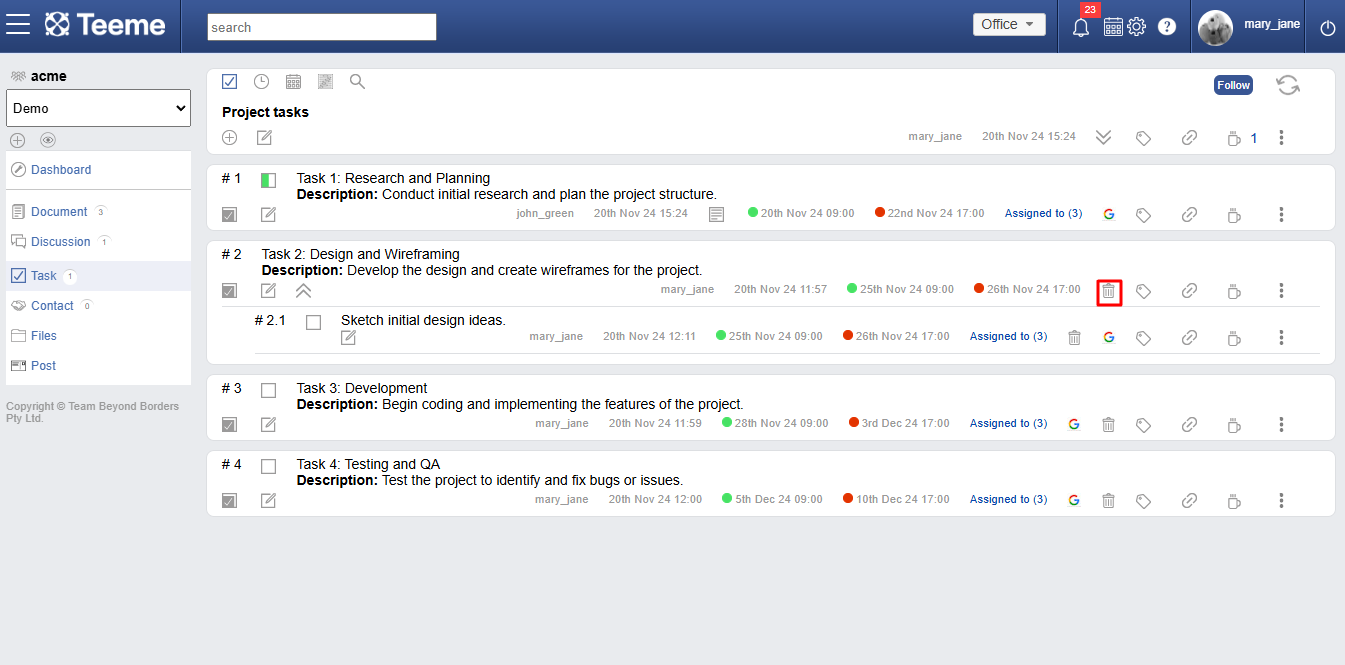This screenshot has height=665, width=1345.
Task: Open the Demo workspace dropdown
Action: pos(98,108)
